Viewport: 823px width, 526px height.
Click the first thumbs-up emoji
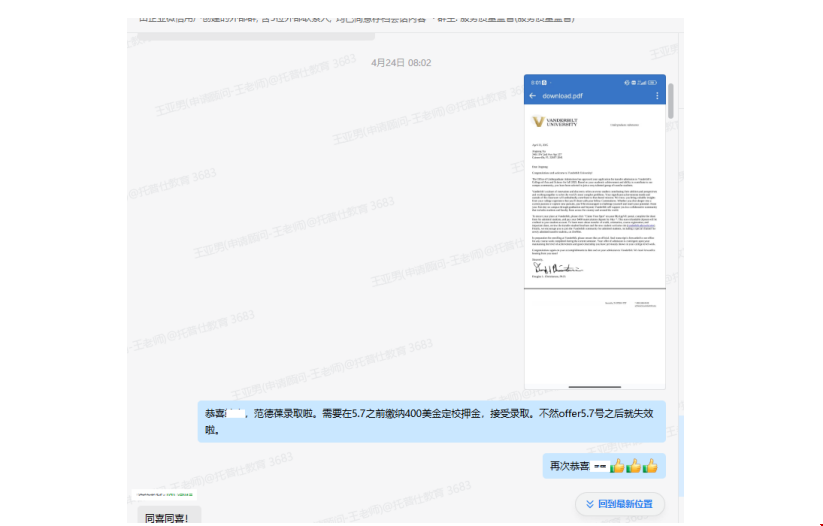pos(617,466)
